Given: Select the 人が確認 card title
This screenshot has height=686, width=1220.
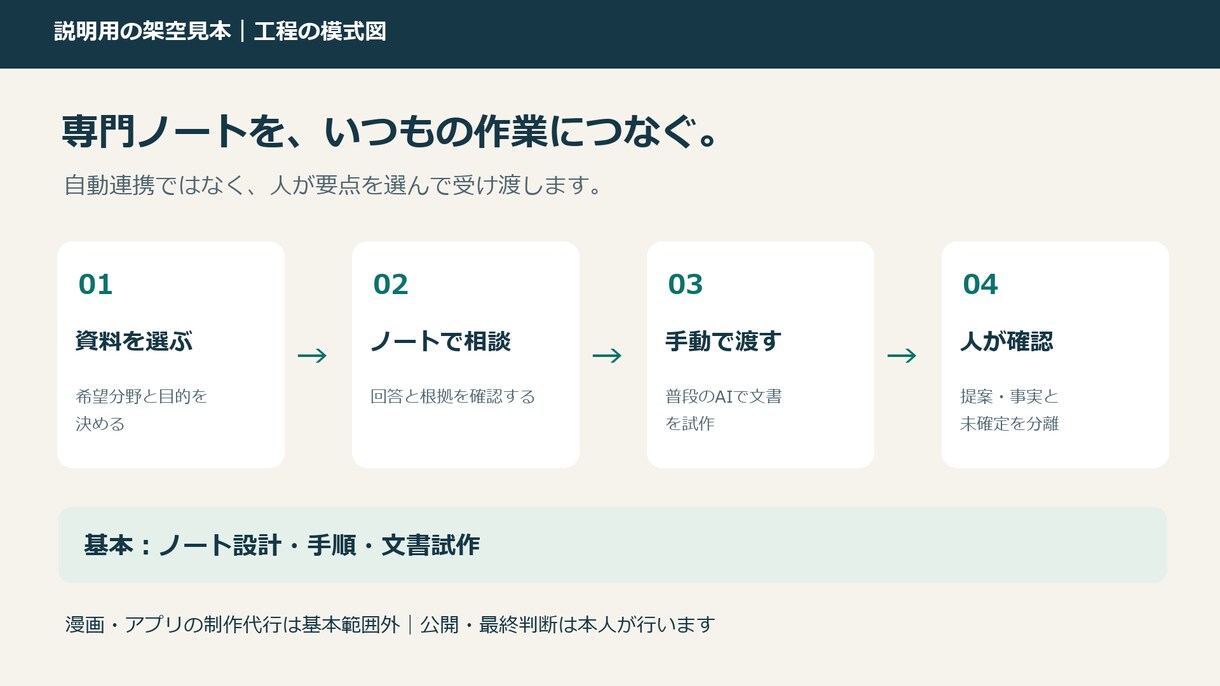Looking at the screenshot, I should pyautogui.click(x=1007, y=342).
